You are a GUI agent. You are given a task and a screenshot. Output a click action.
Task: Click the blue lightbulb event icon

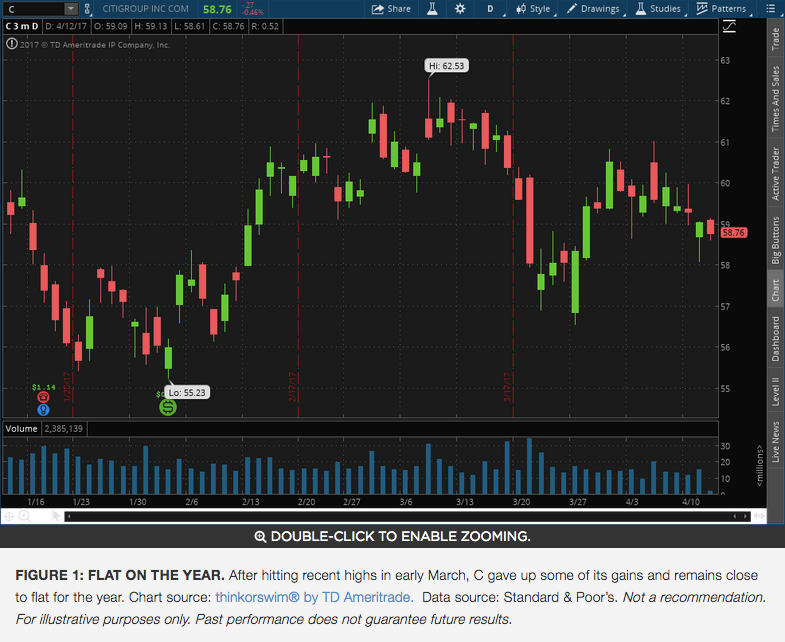tap(44, 410)
